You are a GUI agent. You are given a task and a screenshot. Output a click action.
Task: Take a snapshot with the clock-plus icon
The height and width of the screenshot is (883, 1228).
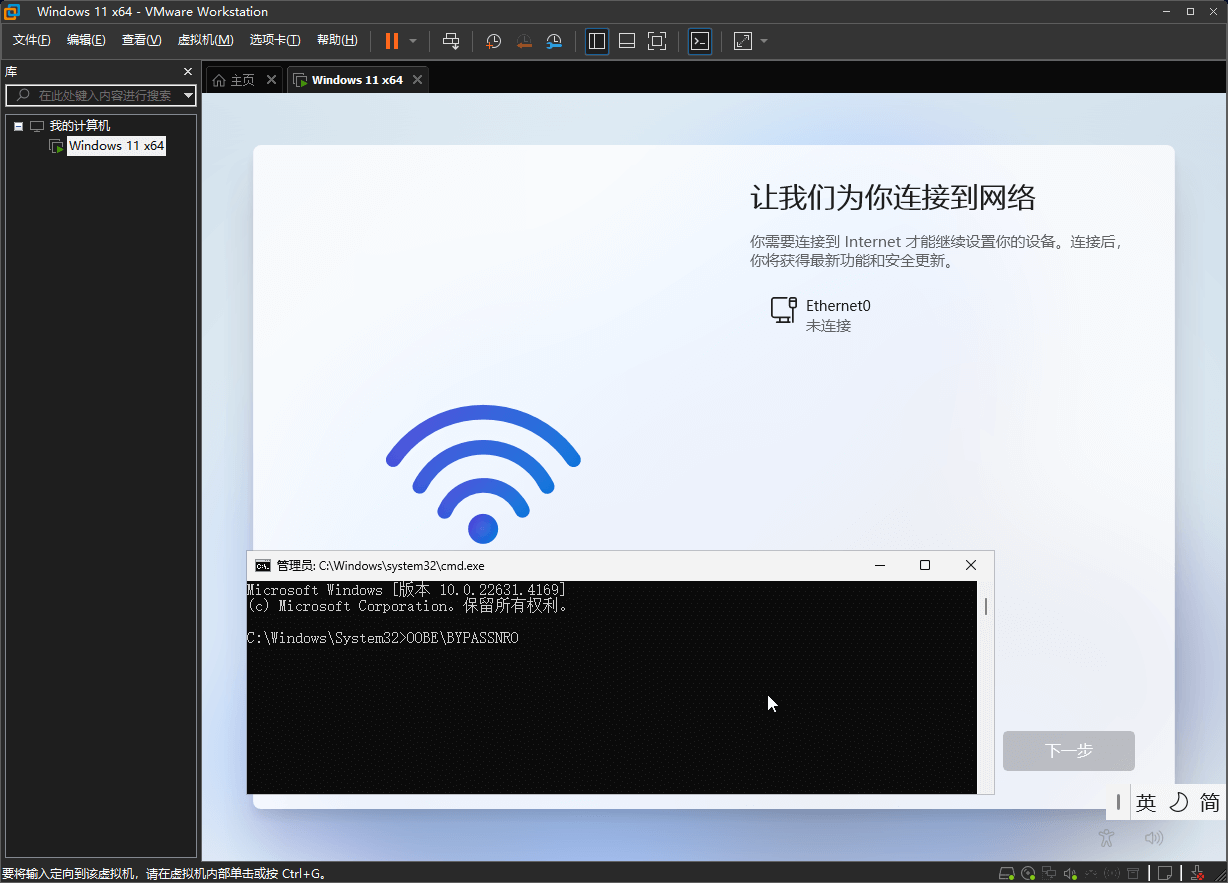pos(494,41)
